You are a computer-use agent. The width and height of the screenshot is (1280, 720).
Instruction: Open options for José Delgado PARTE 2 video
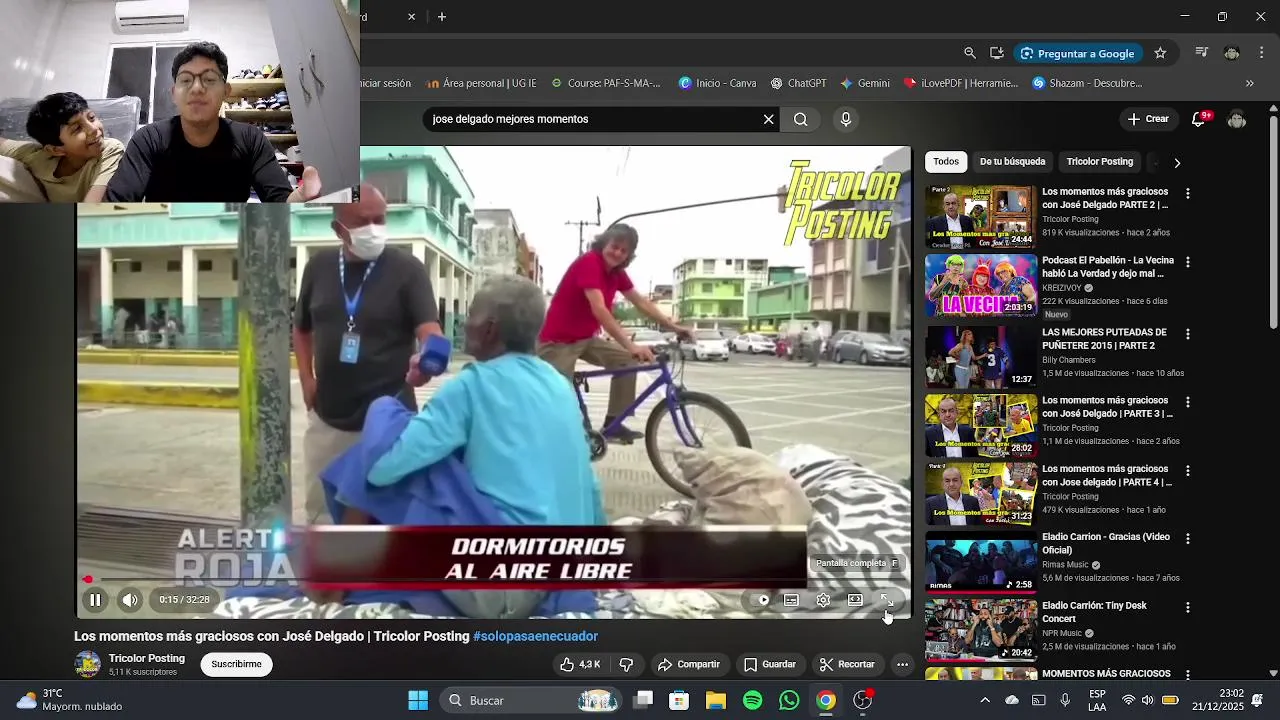tap(1188, 193)
